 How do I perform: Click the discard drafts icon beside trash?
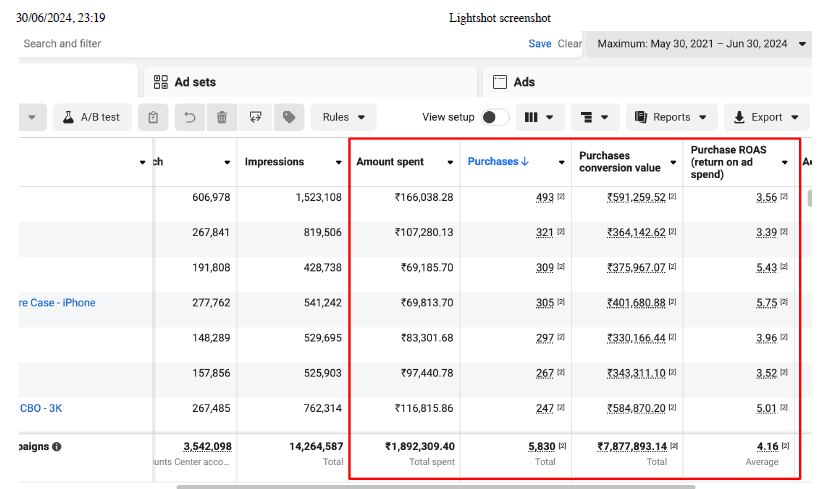point(256,117)
